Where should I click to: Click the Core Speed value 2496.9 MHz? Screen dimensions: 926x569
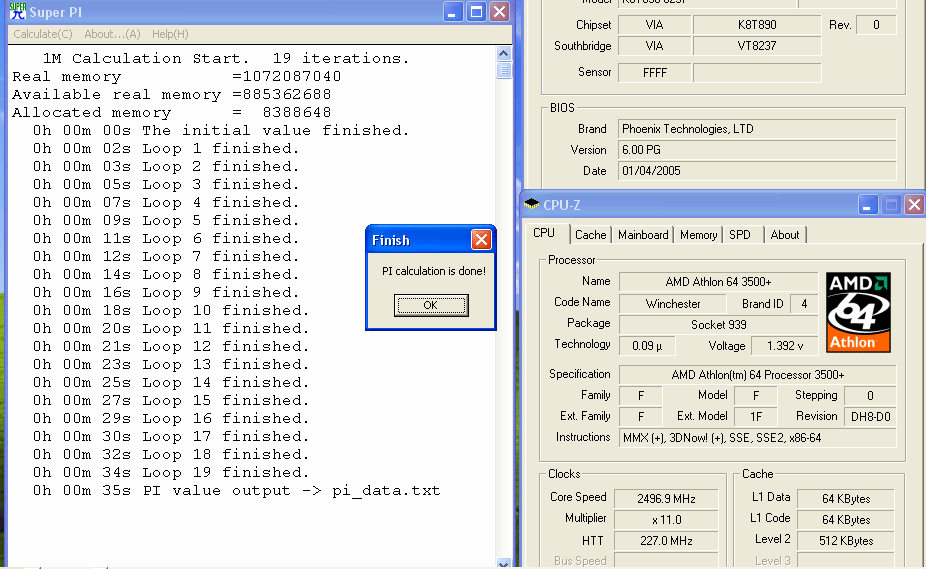click(666, 499)
